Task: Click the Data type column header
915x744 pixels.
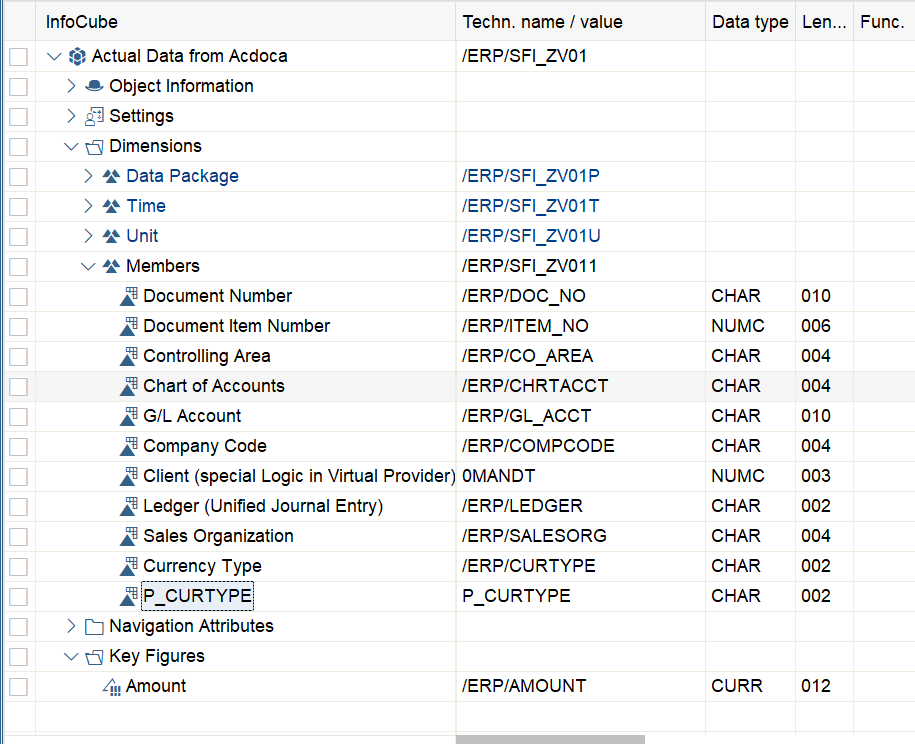Action: click(x=750, y=22)
